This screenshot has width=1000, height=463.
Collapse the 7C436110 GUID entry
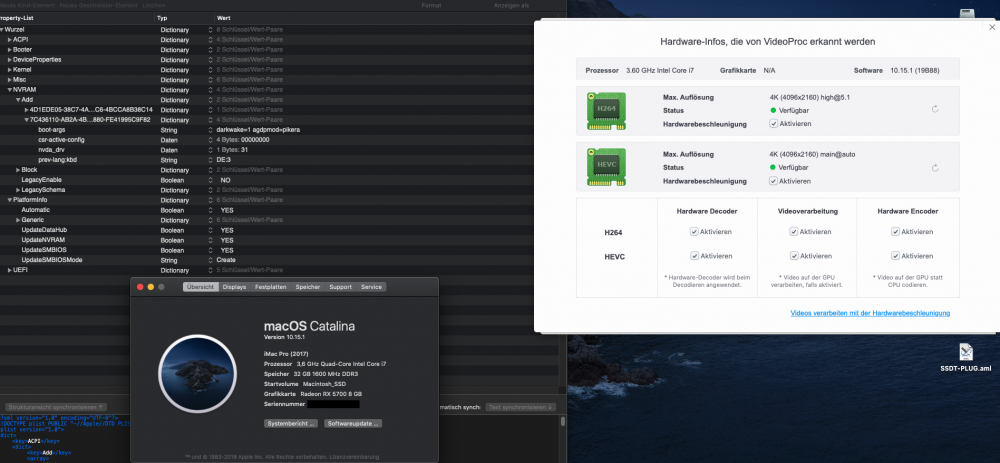click(26, 120)
